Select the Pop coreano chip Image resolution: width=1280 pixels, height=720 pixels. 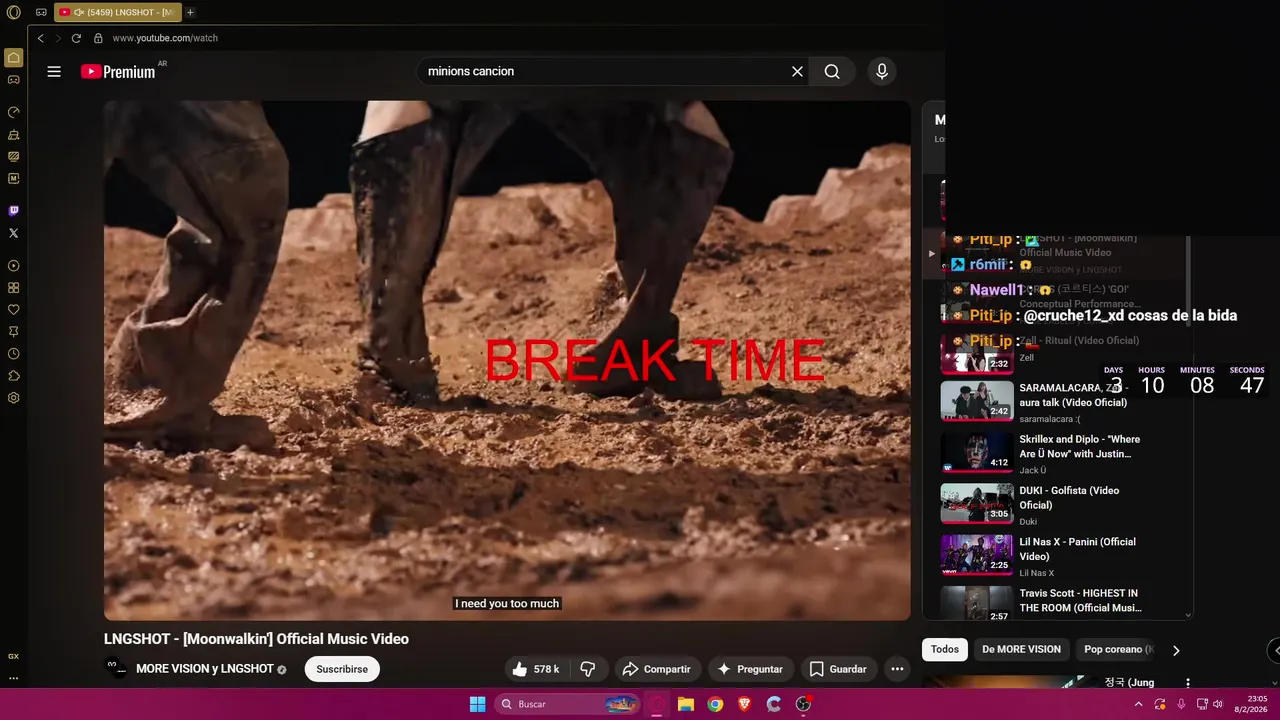pos(1117,649)
